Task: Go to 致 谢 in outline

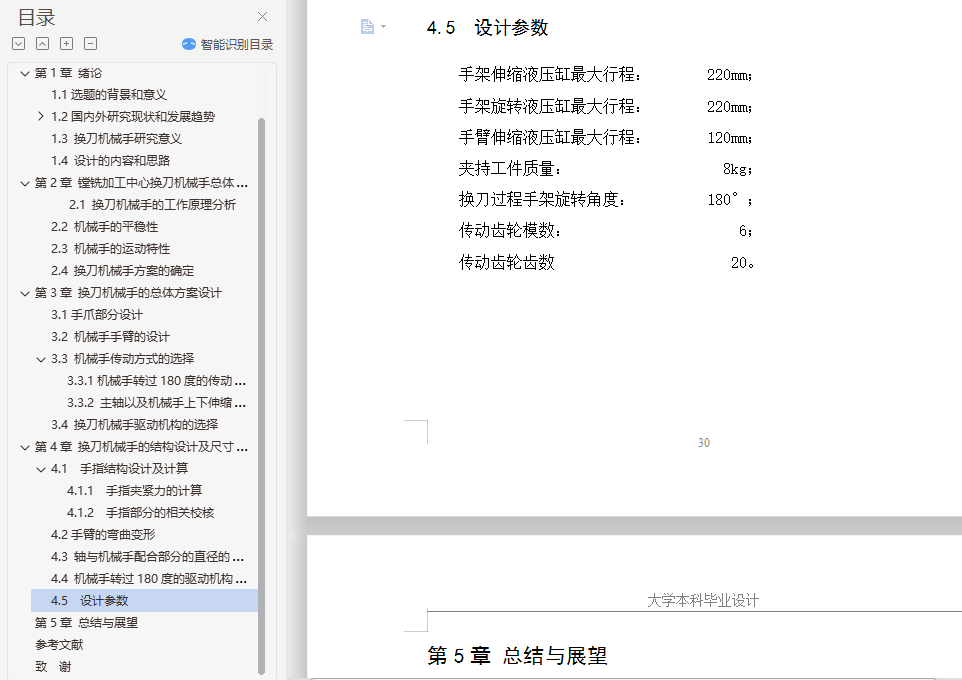Action: 53,667
